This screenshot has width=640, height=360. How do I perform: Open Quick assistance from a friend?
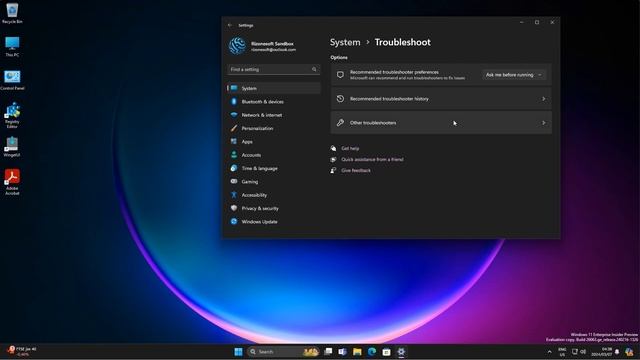[x=372, y=160]
